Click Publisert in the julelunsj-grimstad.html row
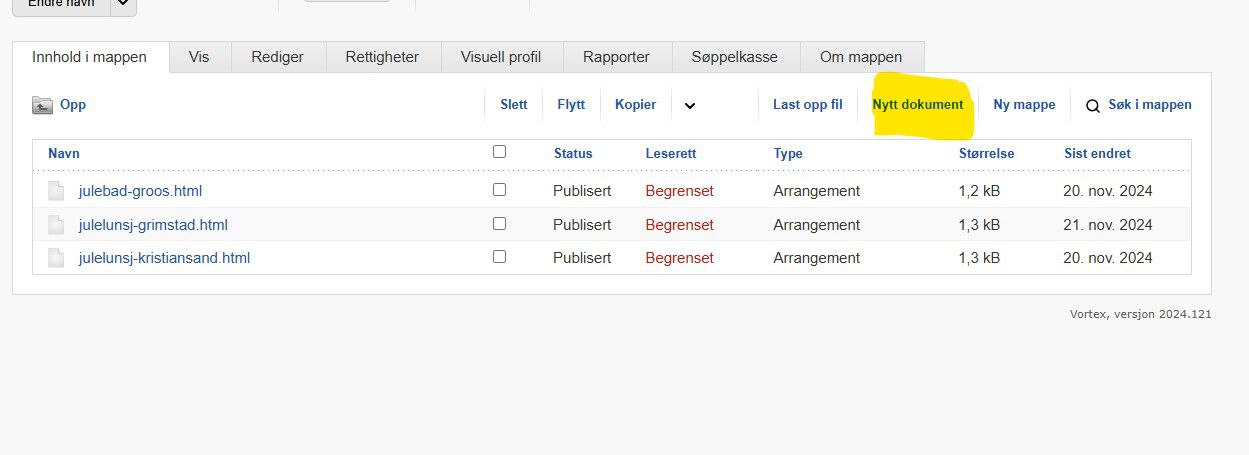Image resolution: width=1249 pixels, height=455 pixels. tap(582, 225)
